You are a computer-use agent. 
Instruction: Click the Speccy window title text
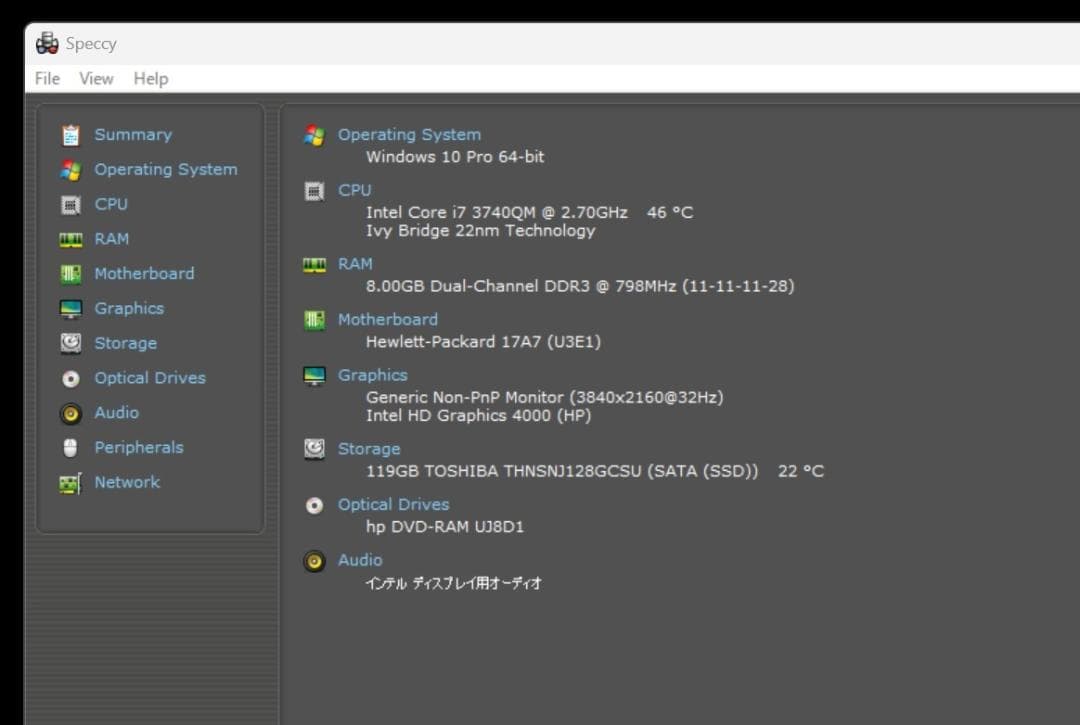click(90, 43)
